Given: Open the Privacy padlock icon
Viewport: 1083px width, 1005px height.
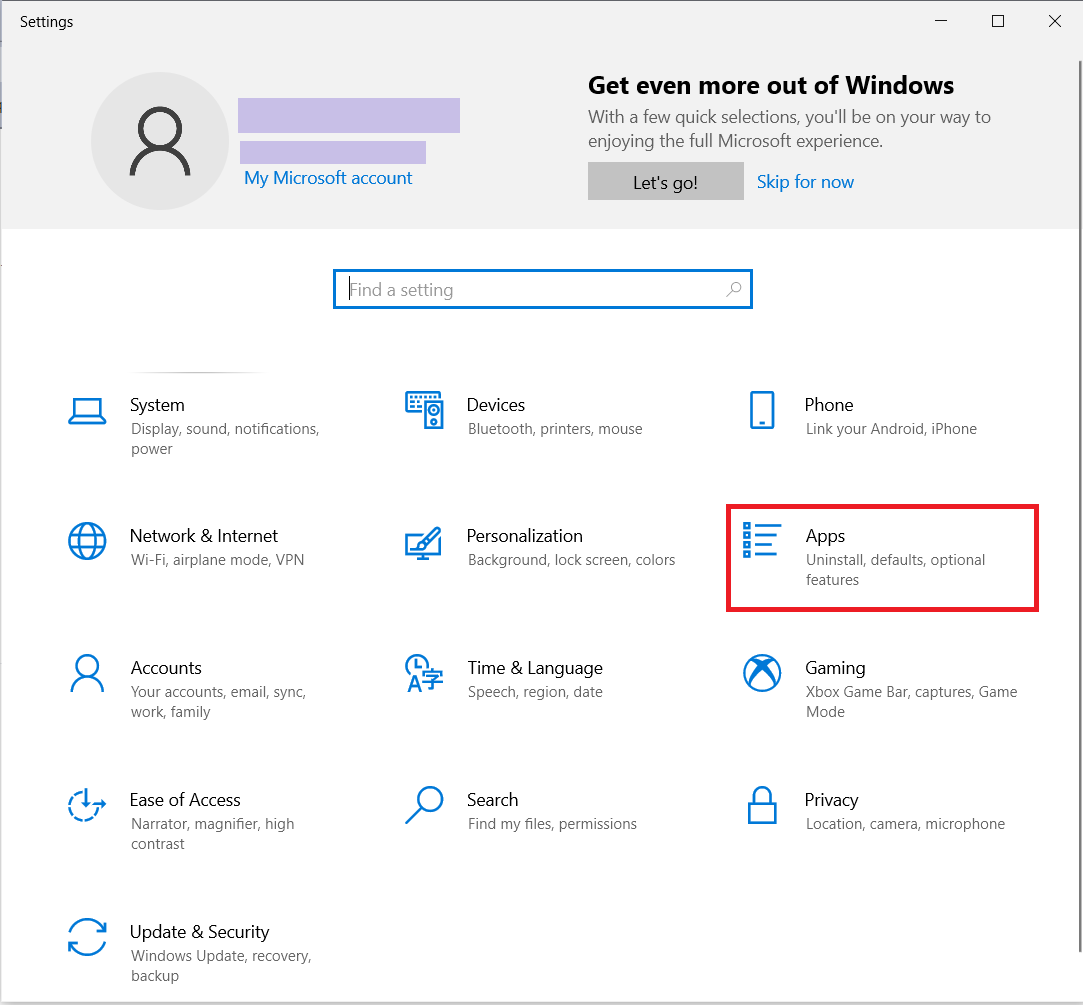Looking at the screenshot, I should tap(762, 805).
